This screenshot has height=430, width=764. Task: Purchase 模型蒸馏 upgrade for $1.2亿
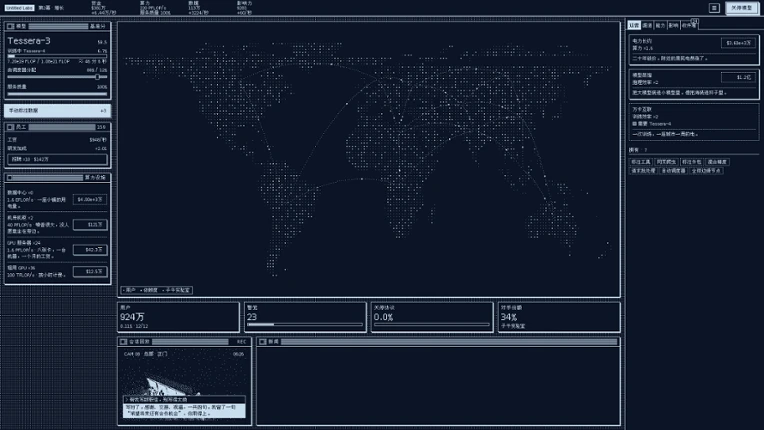pyautogui.click(x=739, y=77)
